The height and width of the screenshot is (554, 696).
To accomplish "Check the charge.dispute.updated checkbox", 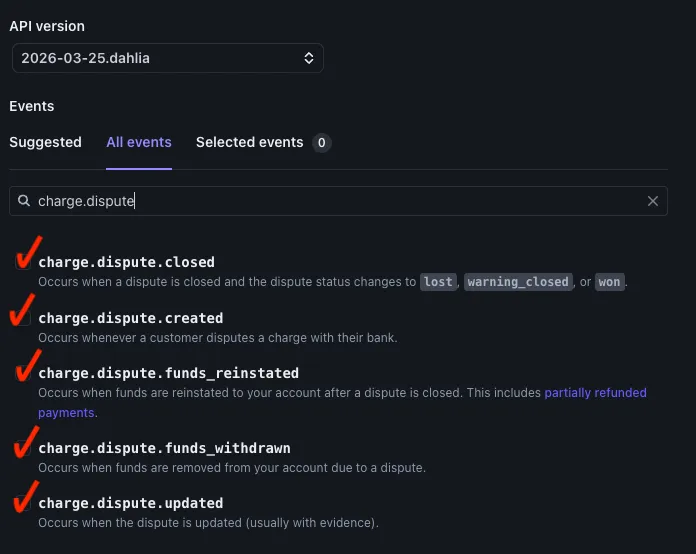I will [23, 503].
